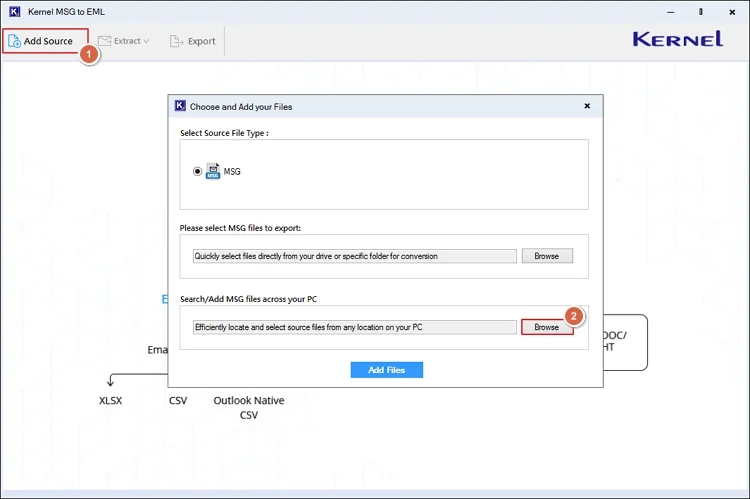Click the CSV label beside XLSX in the background diagram
The height and width of the screenshot is (499, 750).
178,400
